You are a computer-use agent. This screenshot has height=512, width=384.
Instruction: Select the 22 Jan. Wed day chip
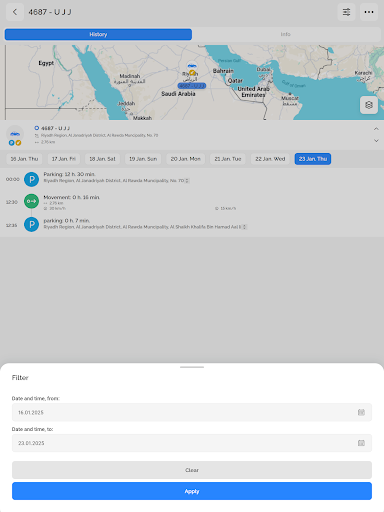pyautogui.click(x=270, y=159)
